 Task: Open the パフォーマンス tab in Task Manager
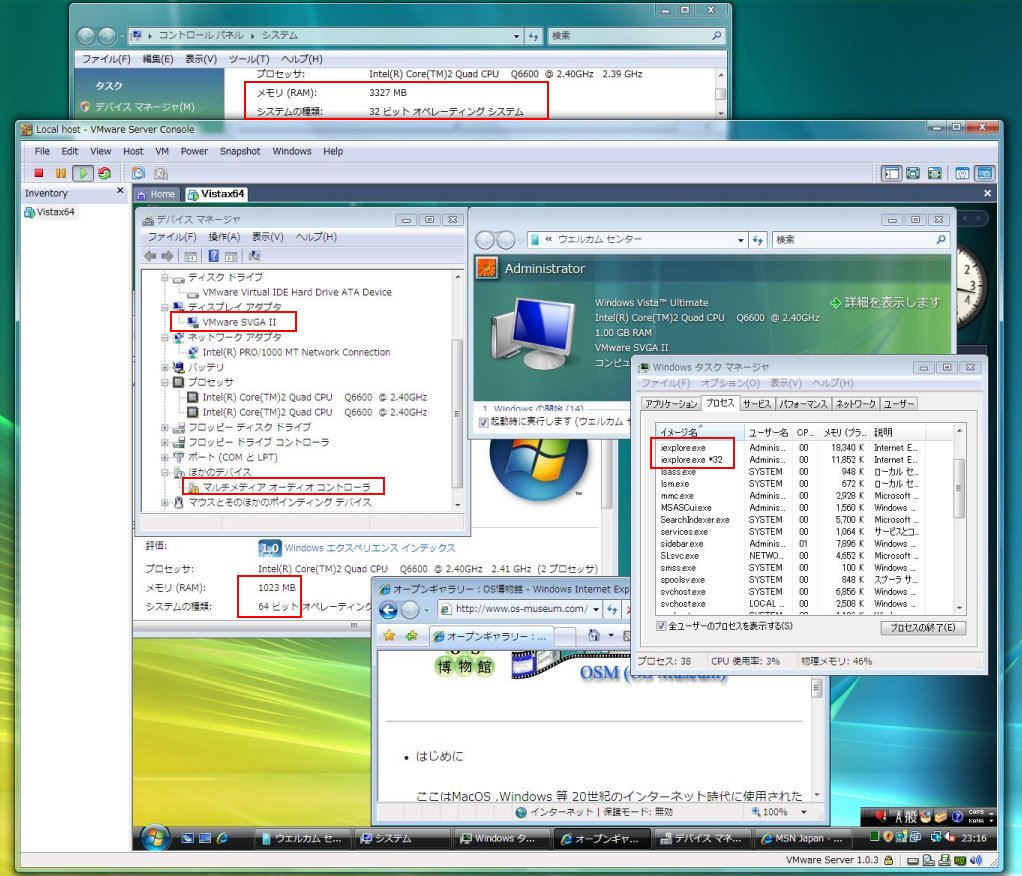(803, 404)
